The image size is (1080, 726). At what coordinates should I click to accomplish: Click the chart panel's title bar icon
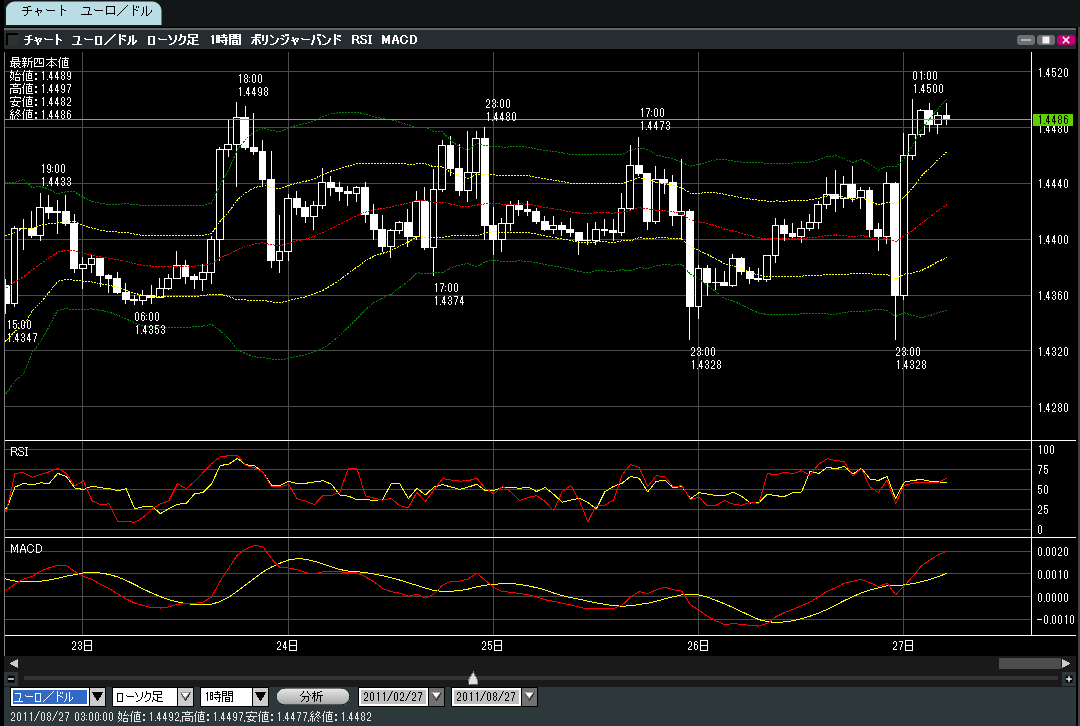click(x=12, y=40)
